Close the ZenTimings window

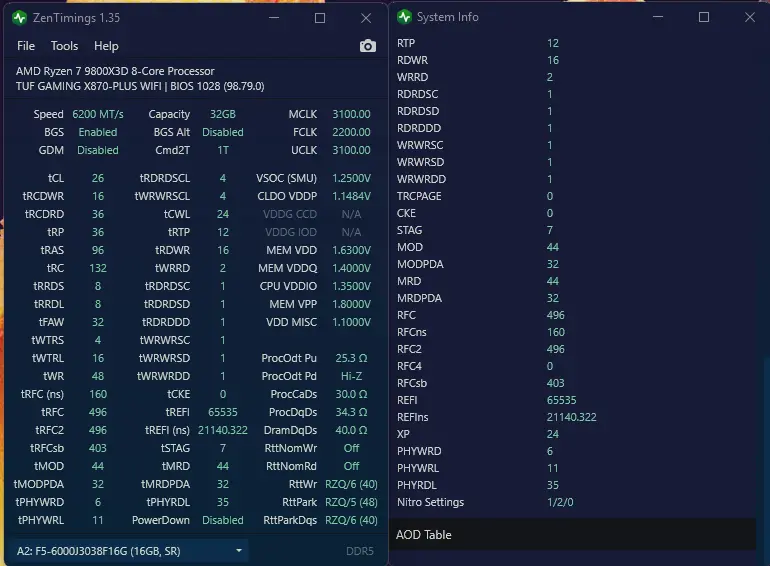click(366, 18)
